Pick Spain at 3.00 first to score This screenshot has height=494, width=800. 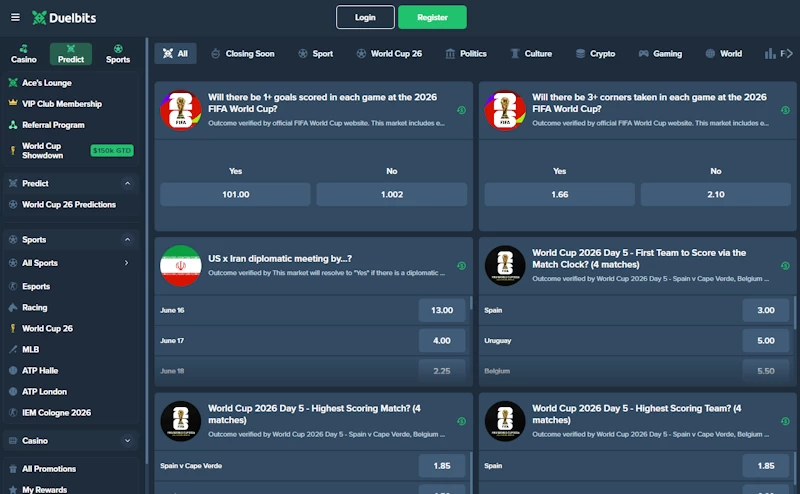point(766,310)
